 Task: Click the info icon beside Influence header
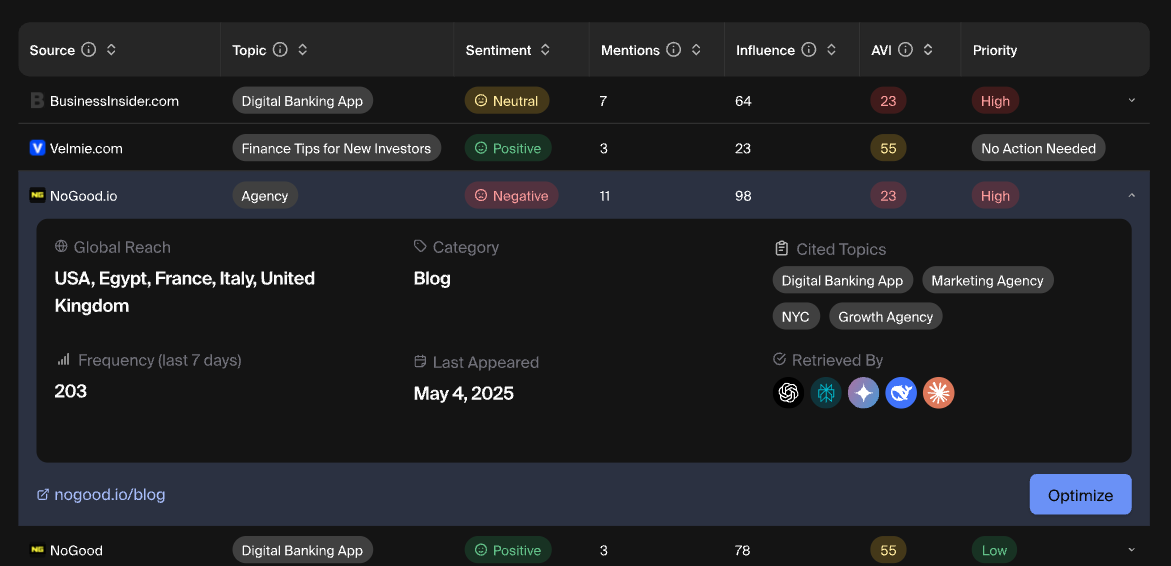point(809,50)
